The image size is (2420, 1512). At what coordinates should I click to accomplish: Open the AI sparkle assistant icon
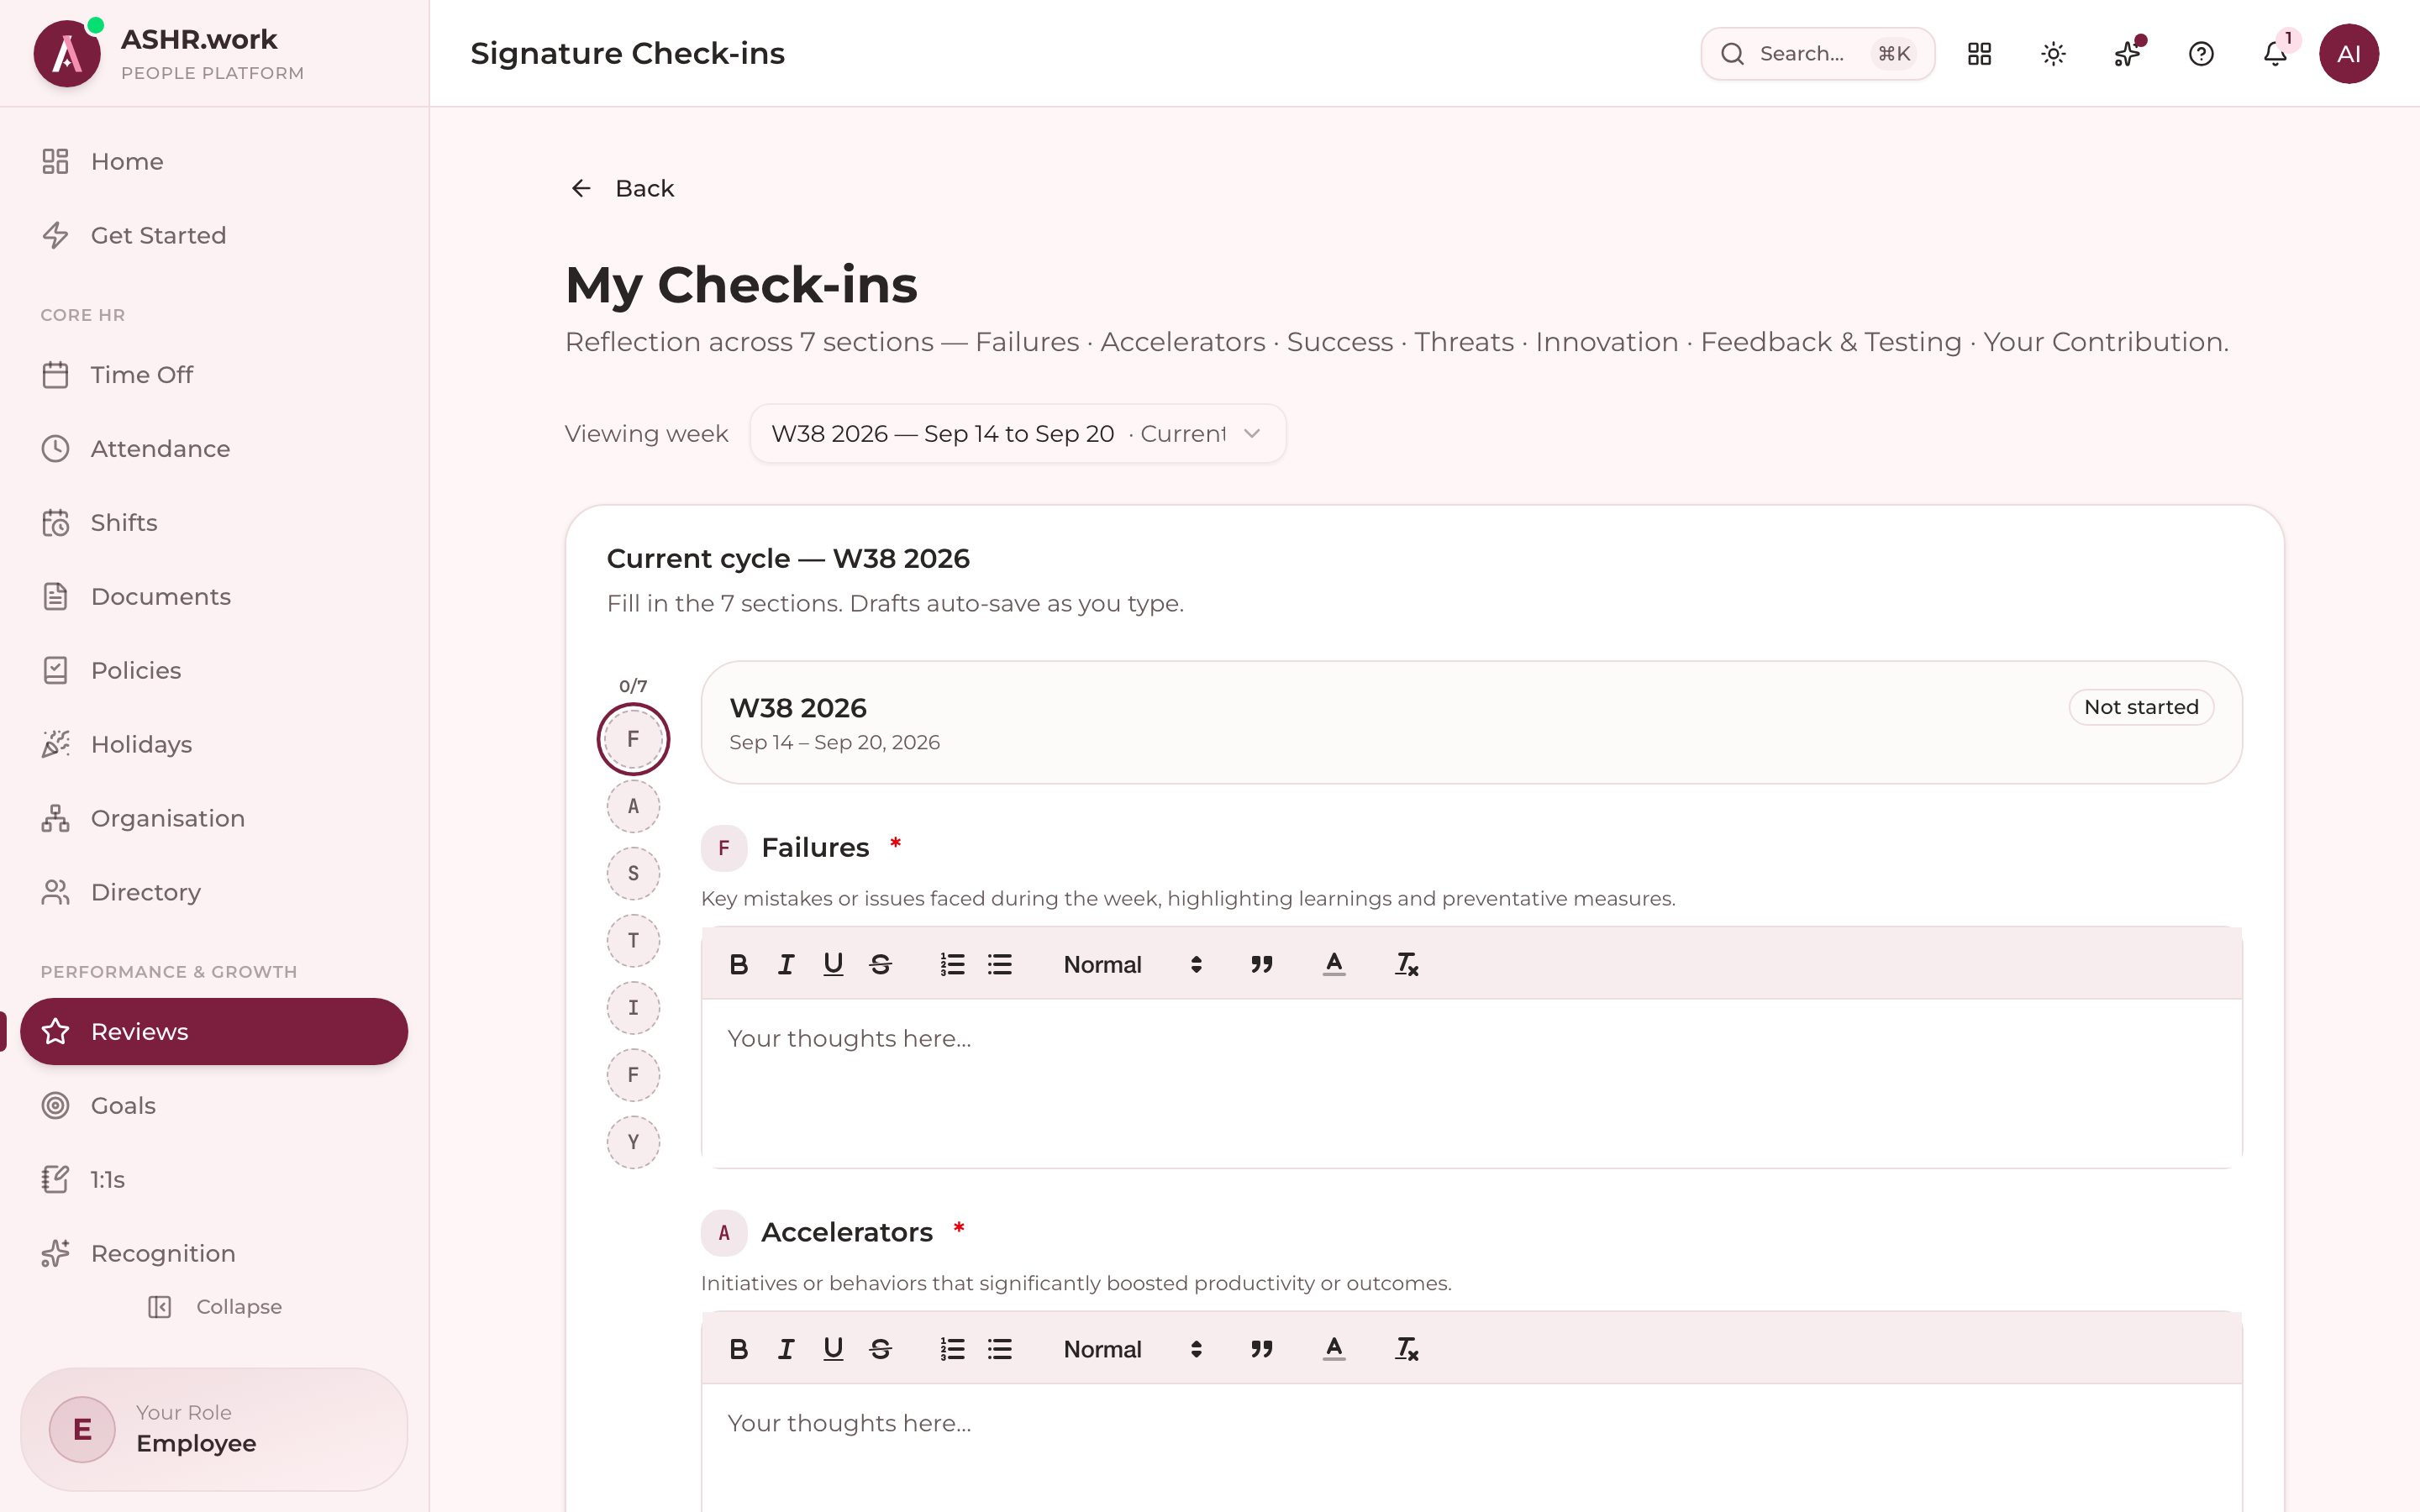point(2127,54)
